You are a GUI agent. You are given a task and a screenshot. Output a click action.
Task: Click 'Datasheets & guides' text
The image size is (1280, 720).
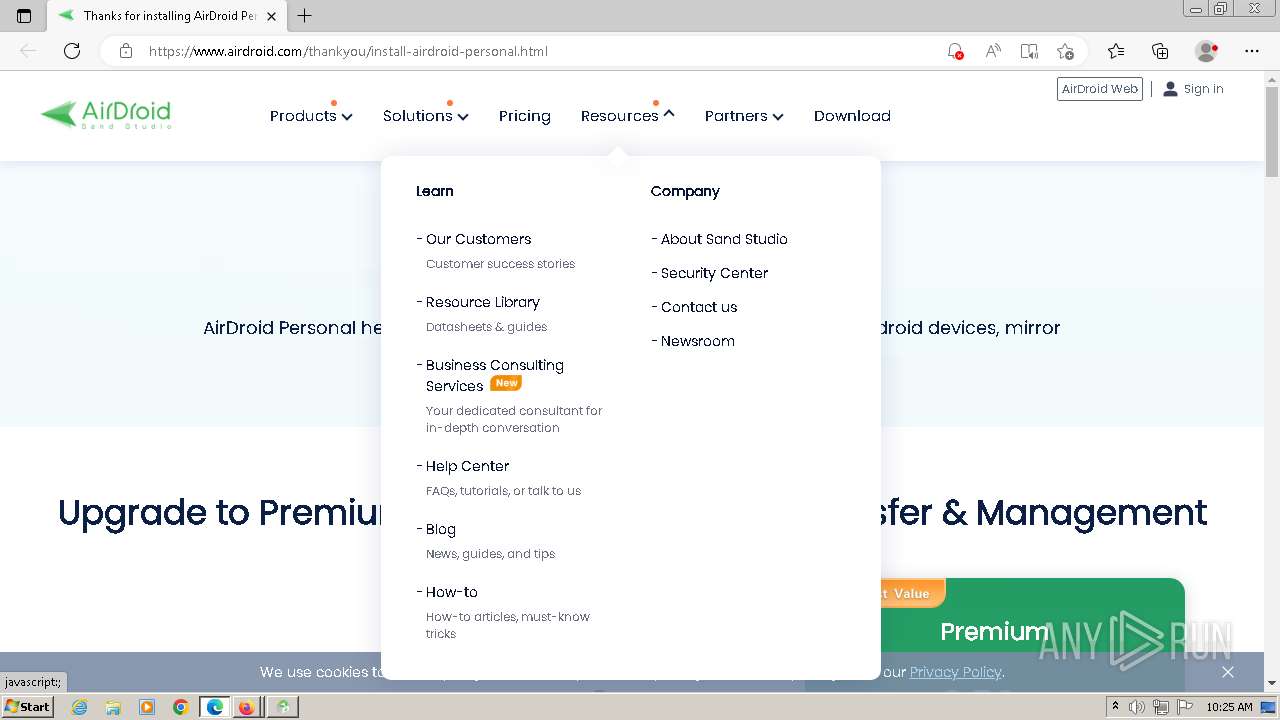(486, 327)
